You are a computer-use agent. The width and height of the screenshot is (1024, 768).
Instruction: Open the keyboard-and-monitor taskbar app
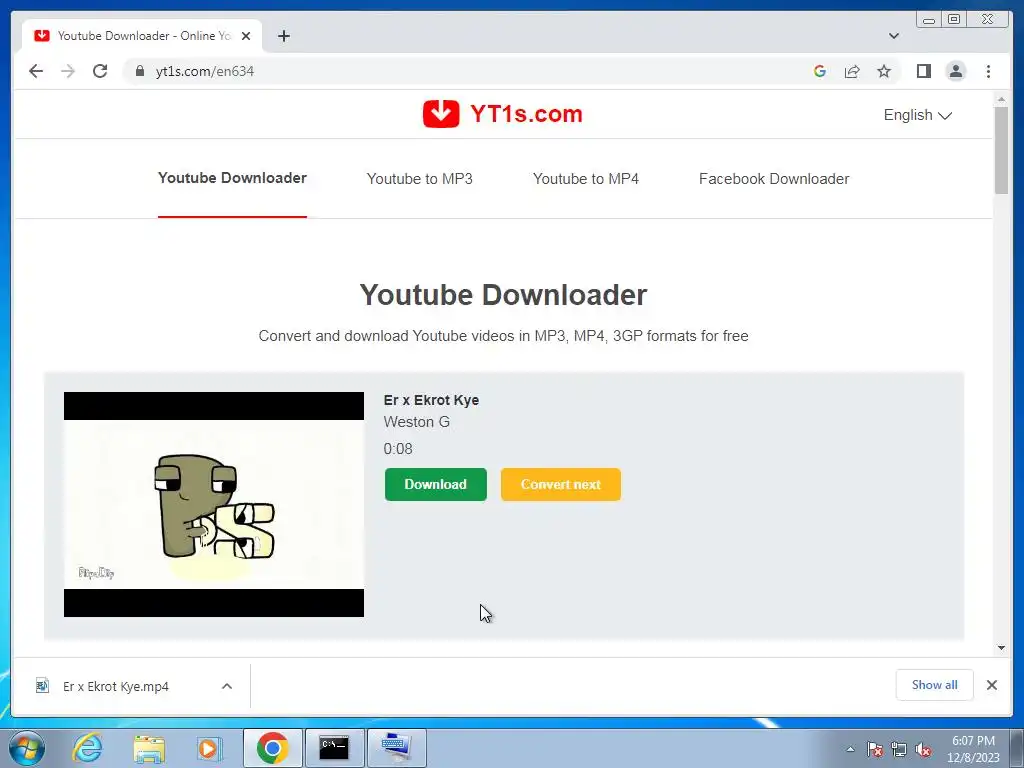pos(396,748)
